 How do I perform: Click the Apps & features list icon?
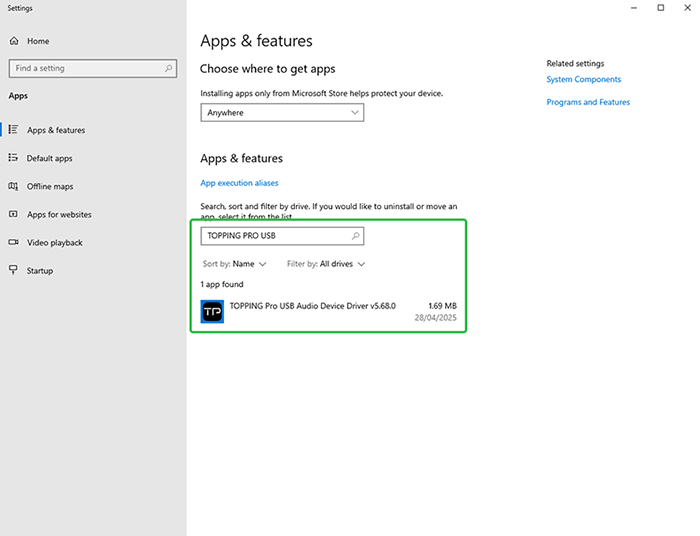pyautogui.click(x=13, y=129)
